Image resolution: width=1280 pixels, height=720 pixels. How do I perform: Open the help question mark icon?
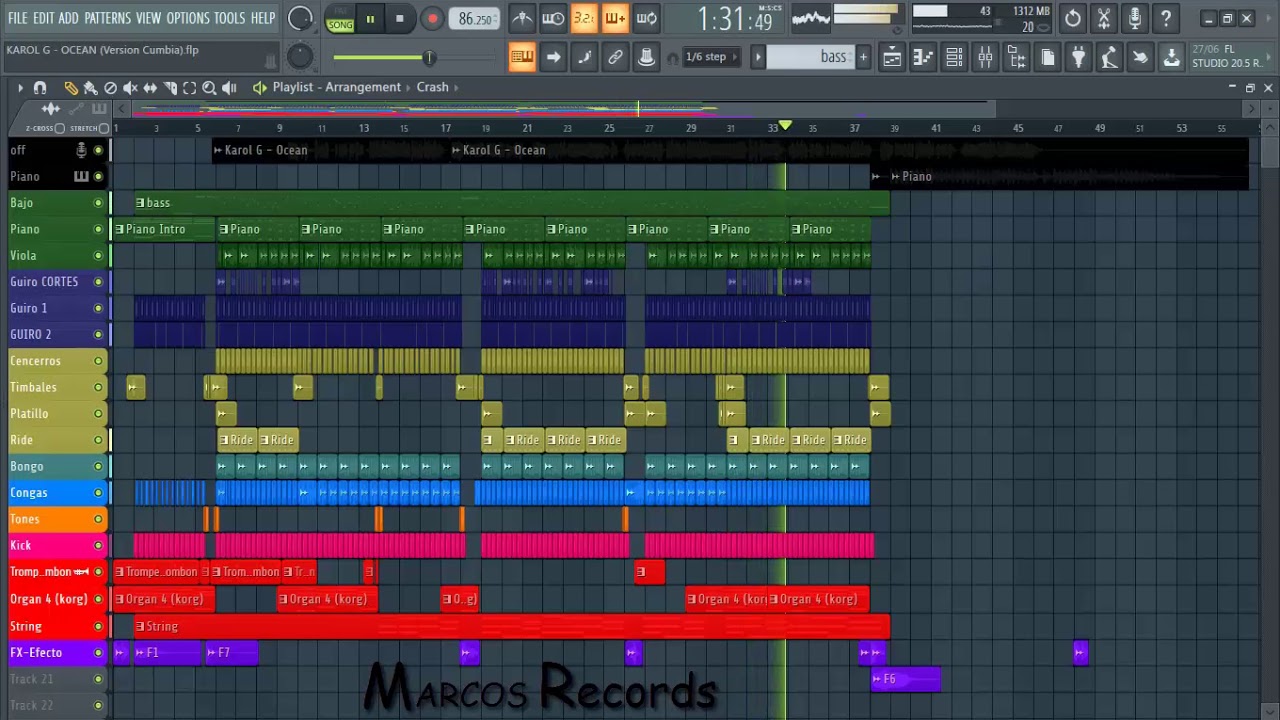click(1165, 18)
